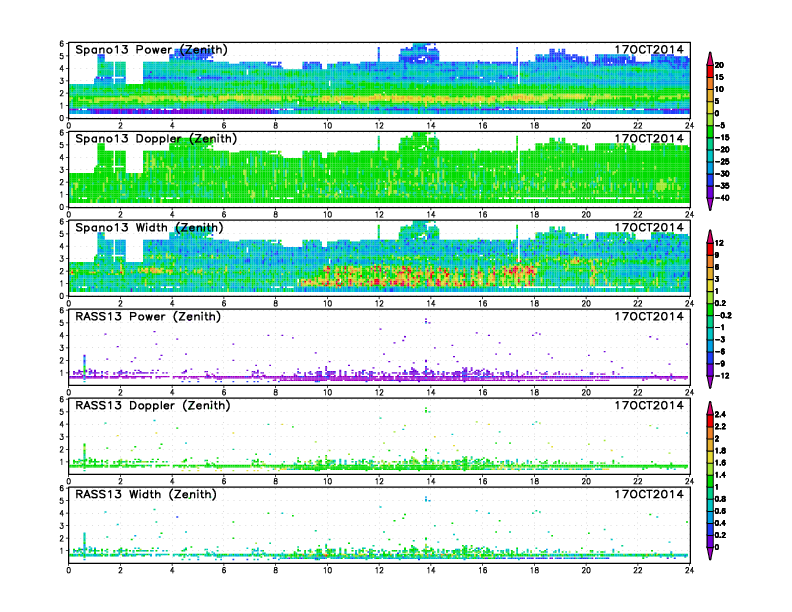Click hour 24 tick label under Spano13 Power
This screenshot has height=612, width=792.
click(689, 125)
